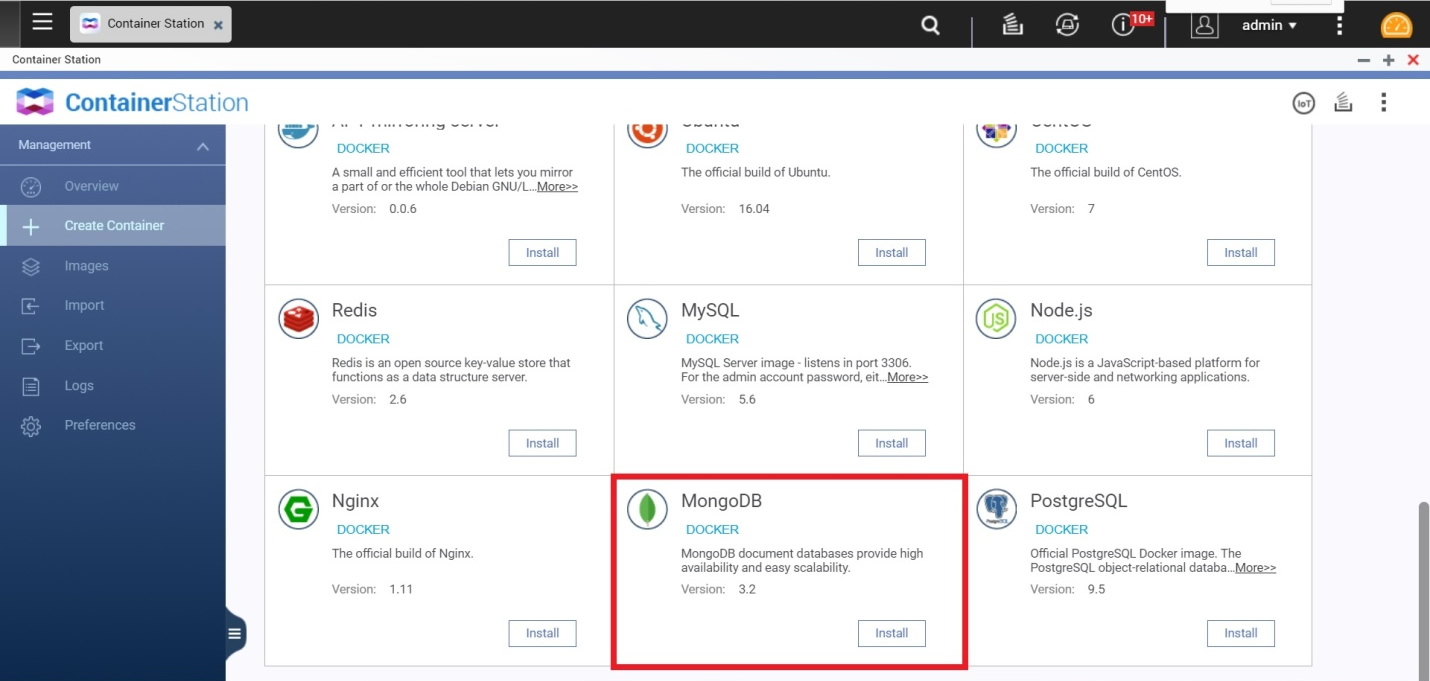Open Export in sidebar
This screenshot has width=1430, height=681.
coord(112,346)
